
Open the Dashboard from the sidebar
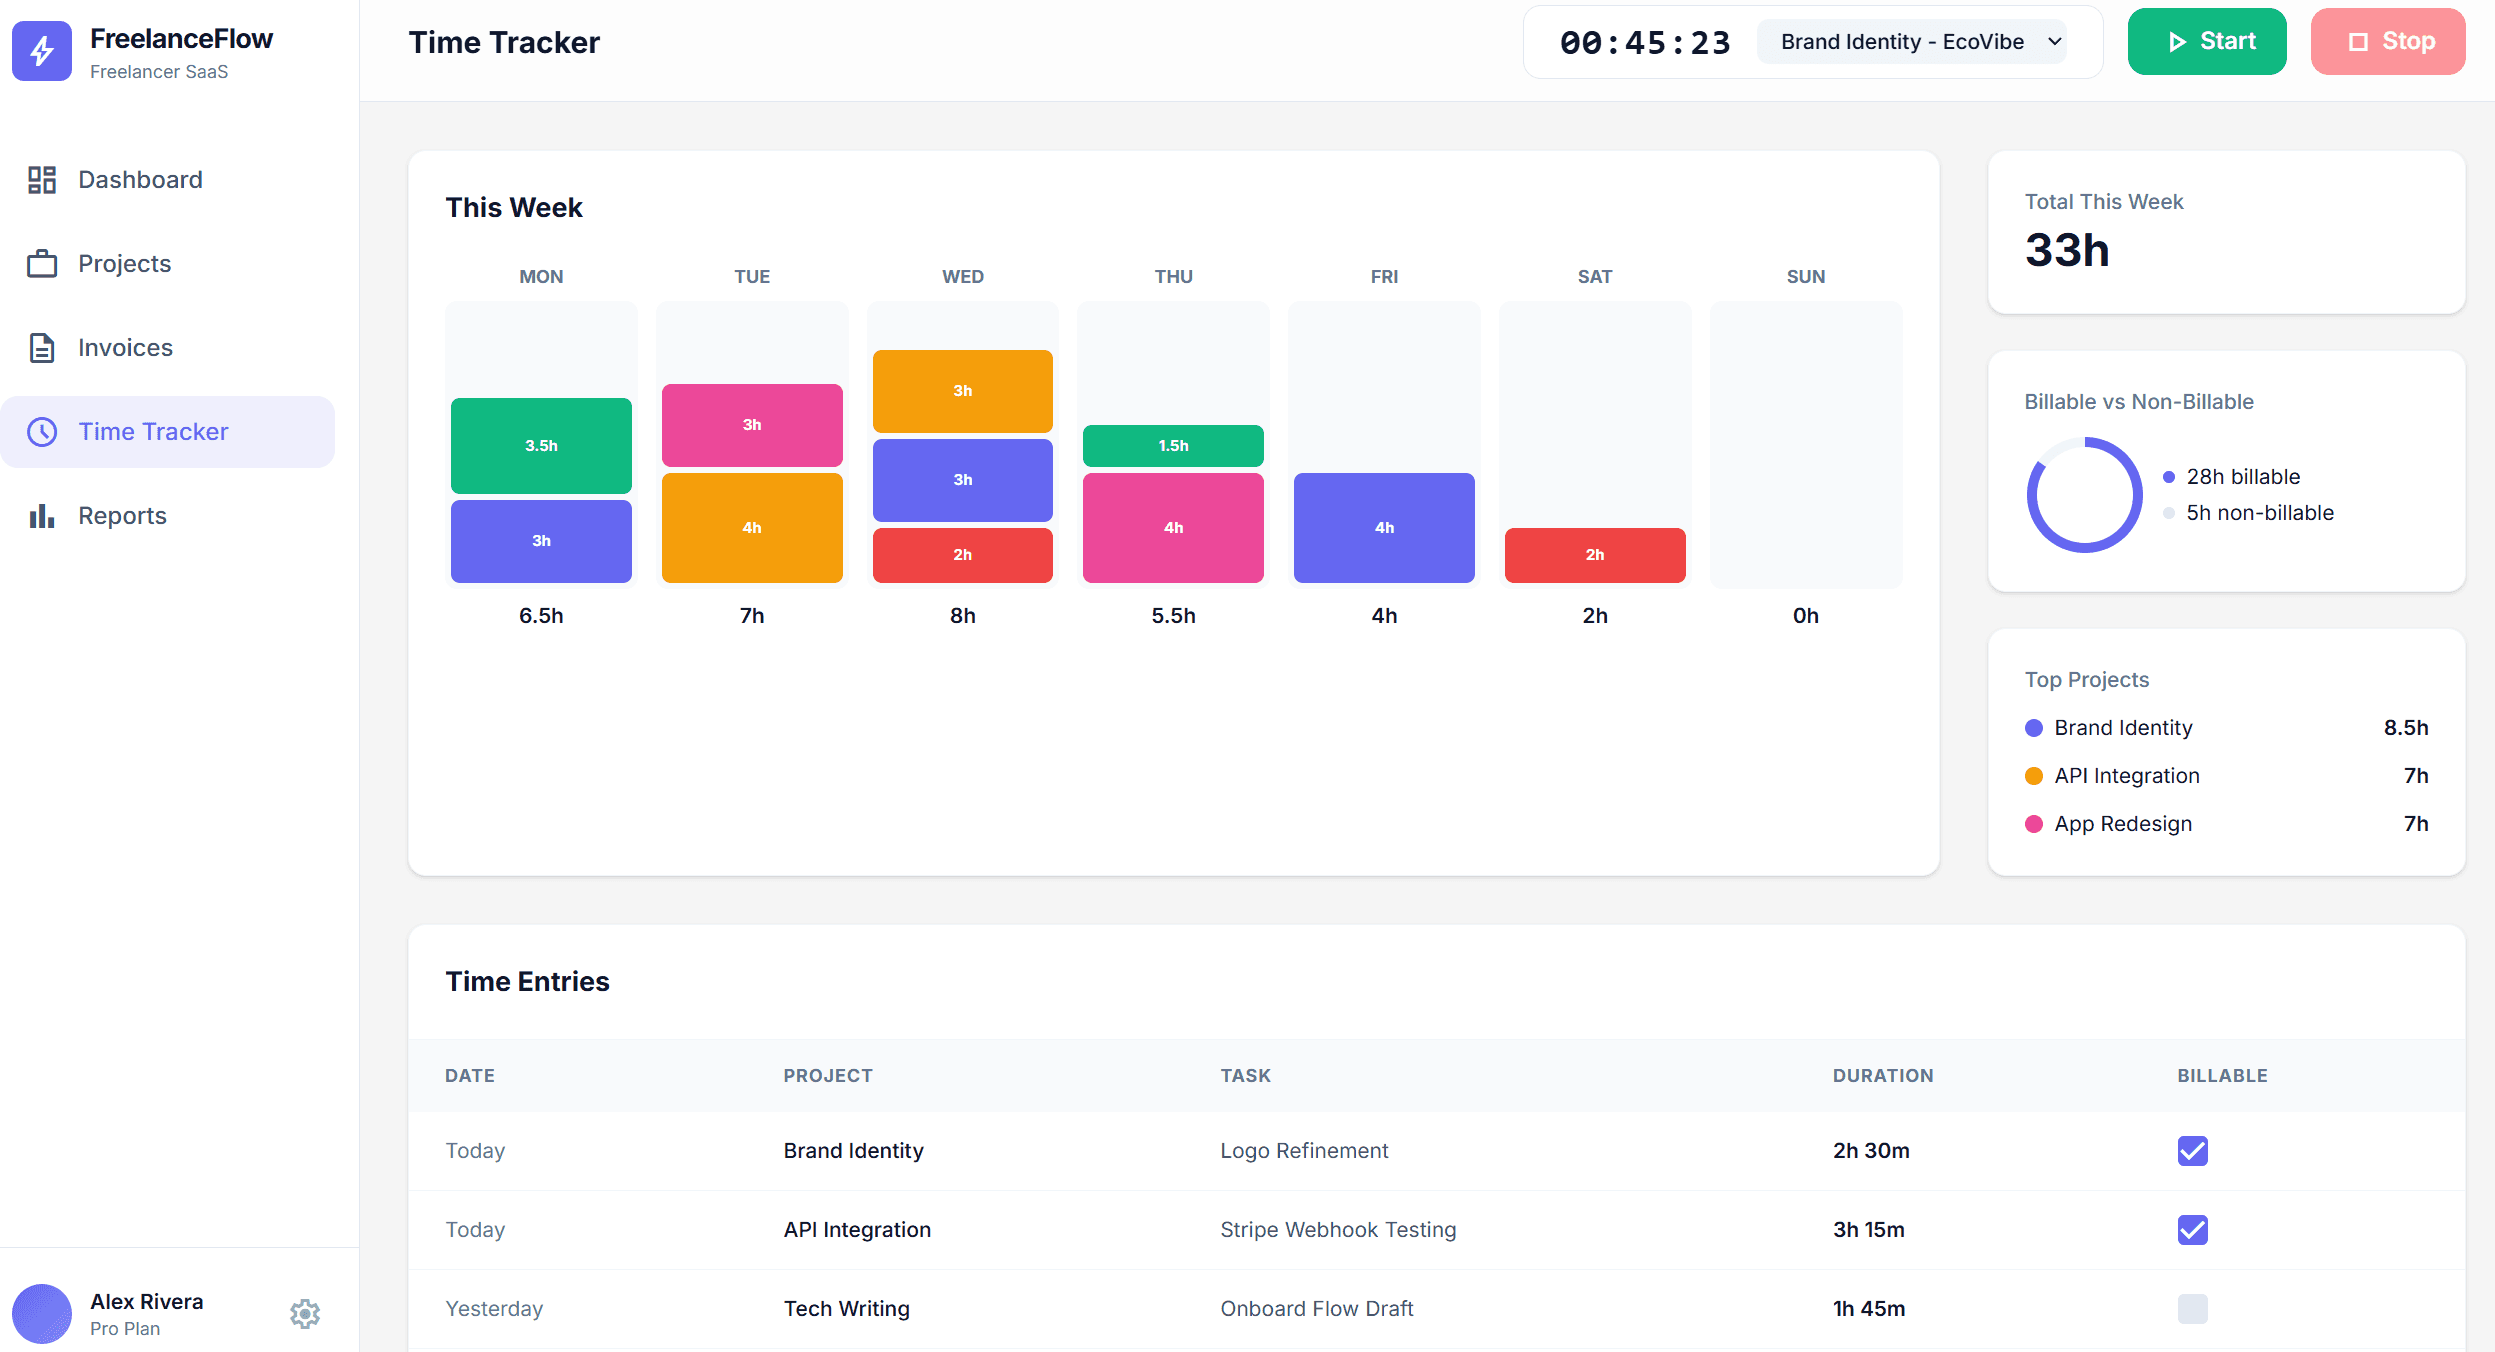click(140, 179)
